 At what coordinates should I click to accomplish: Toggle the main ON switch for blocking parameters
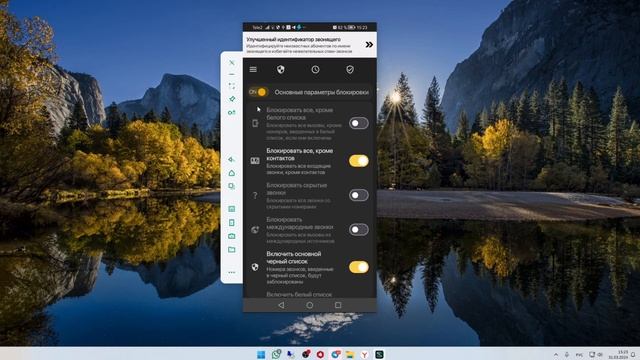pyautogui.click(x=258, y=92)
